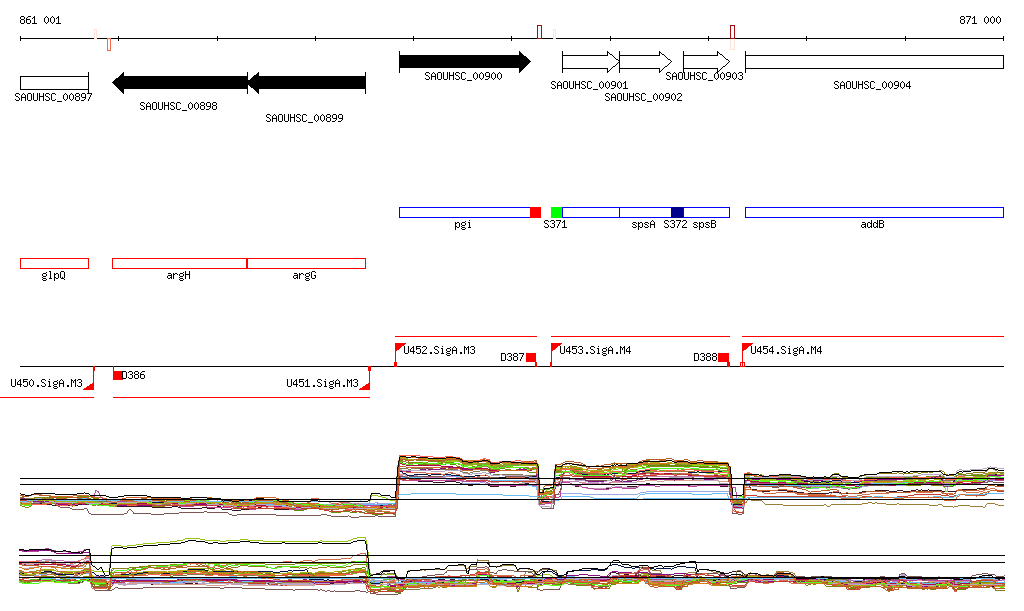Screen dimensions: 1024x611
Task: Select the pgi blue annotation box
Action: (x=465, y=212)
